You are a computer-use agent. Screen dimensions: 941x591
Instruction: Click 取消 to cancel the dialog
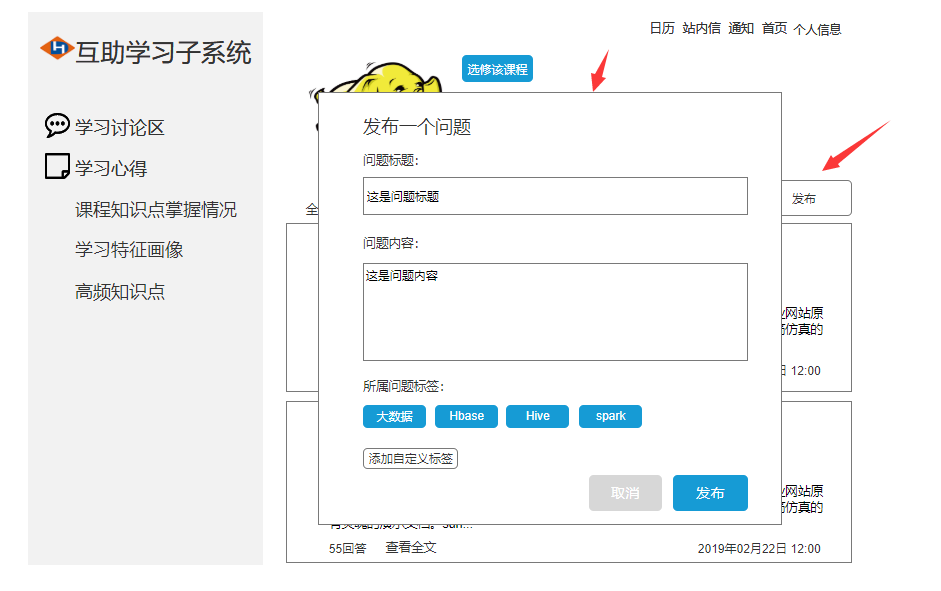pyautogui.click(x=625, y=493)
